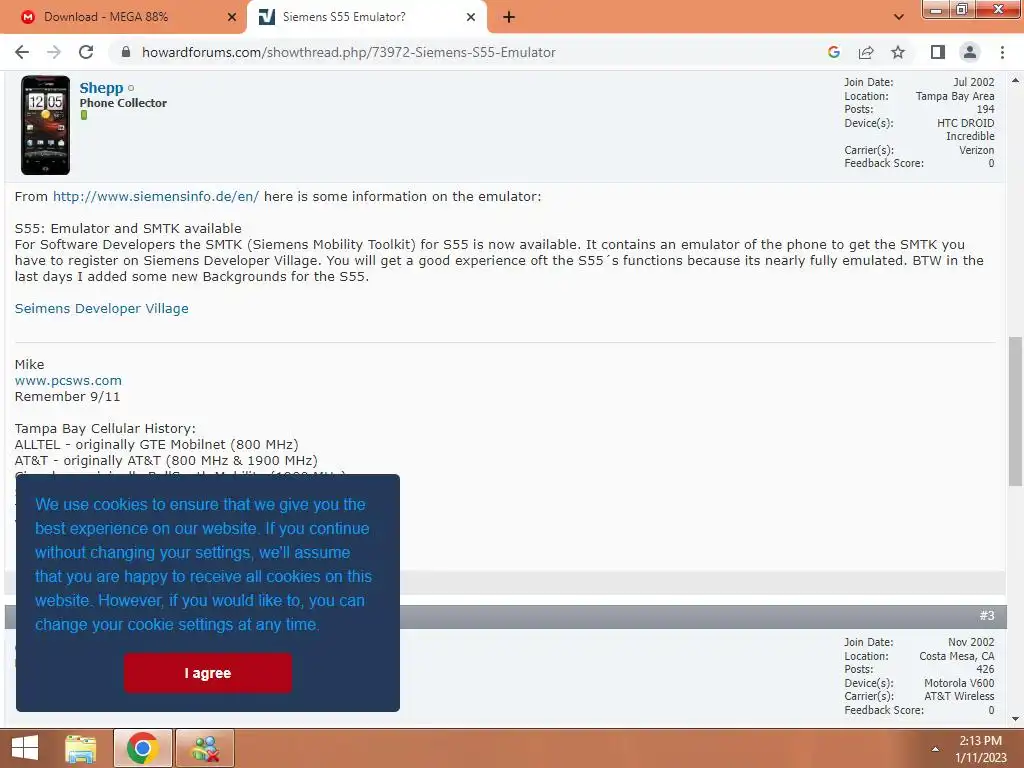Open the Windows Start menu
The image size is (1024, 768).
pyautogui.click(x=25, y=748)
